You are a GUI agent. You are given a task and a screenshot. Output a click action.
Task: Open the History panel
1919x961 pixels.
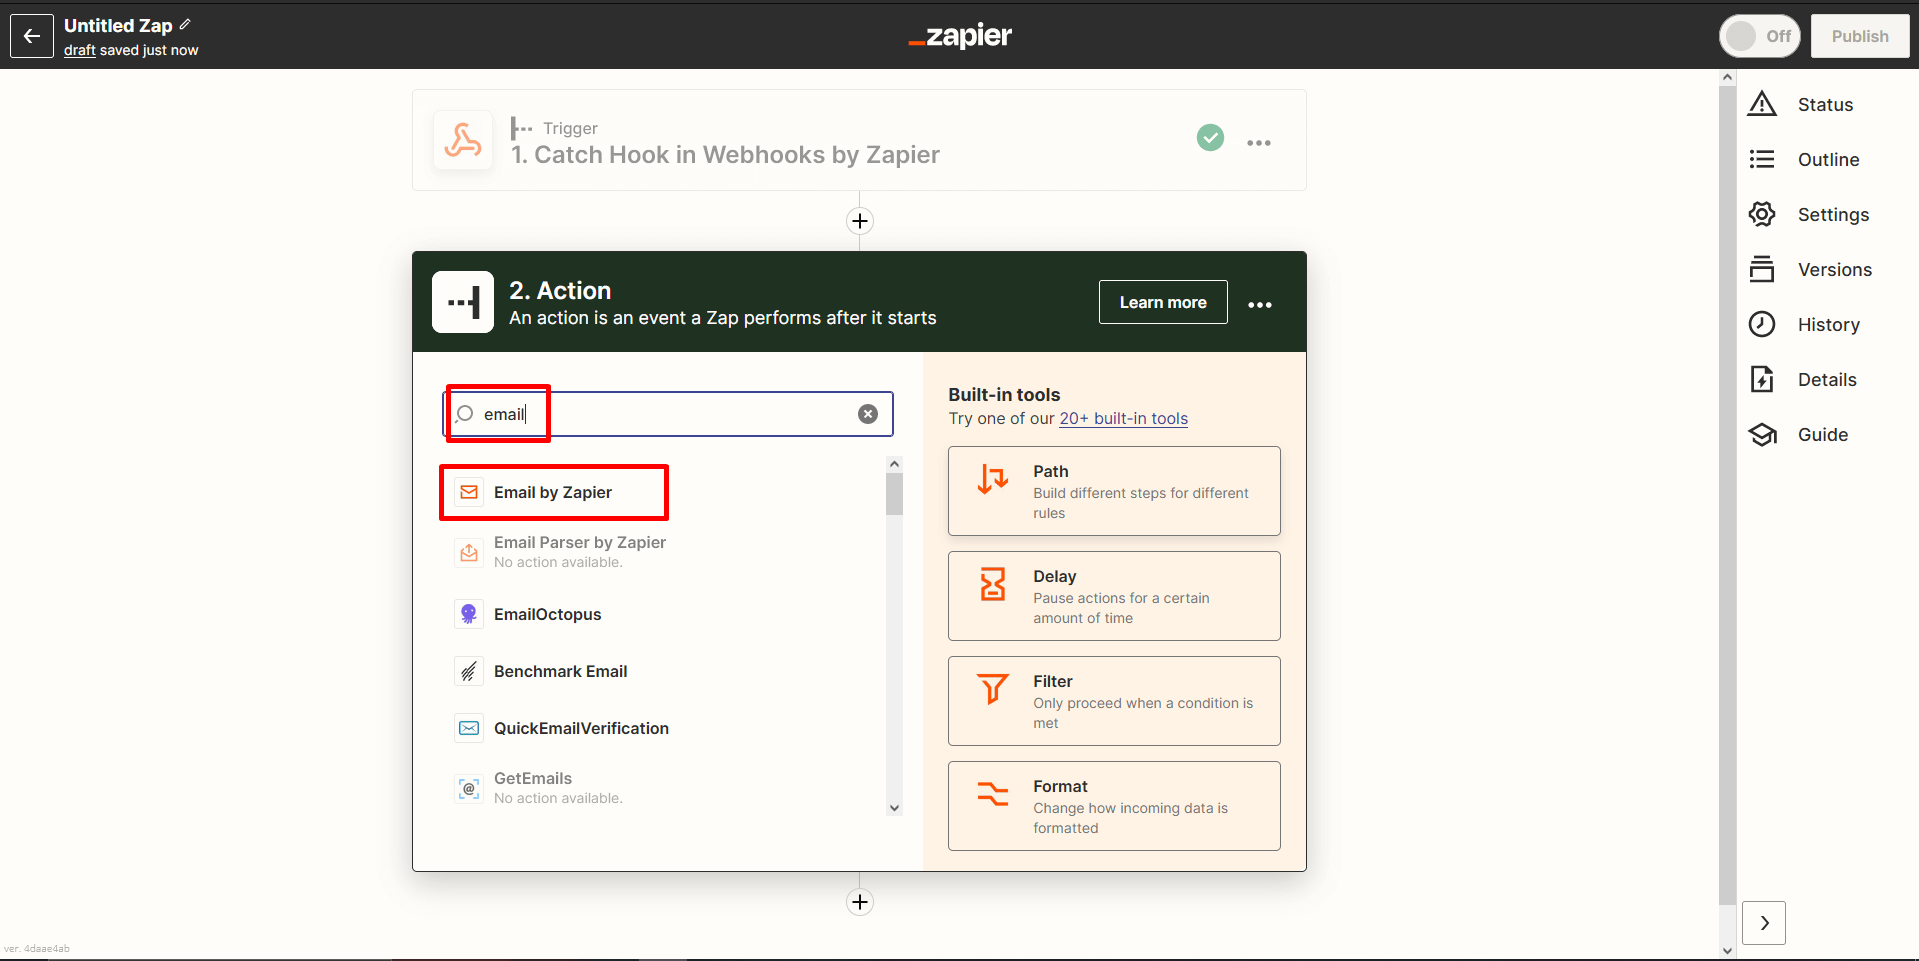1827,325
